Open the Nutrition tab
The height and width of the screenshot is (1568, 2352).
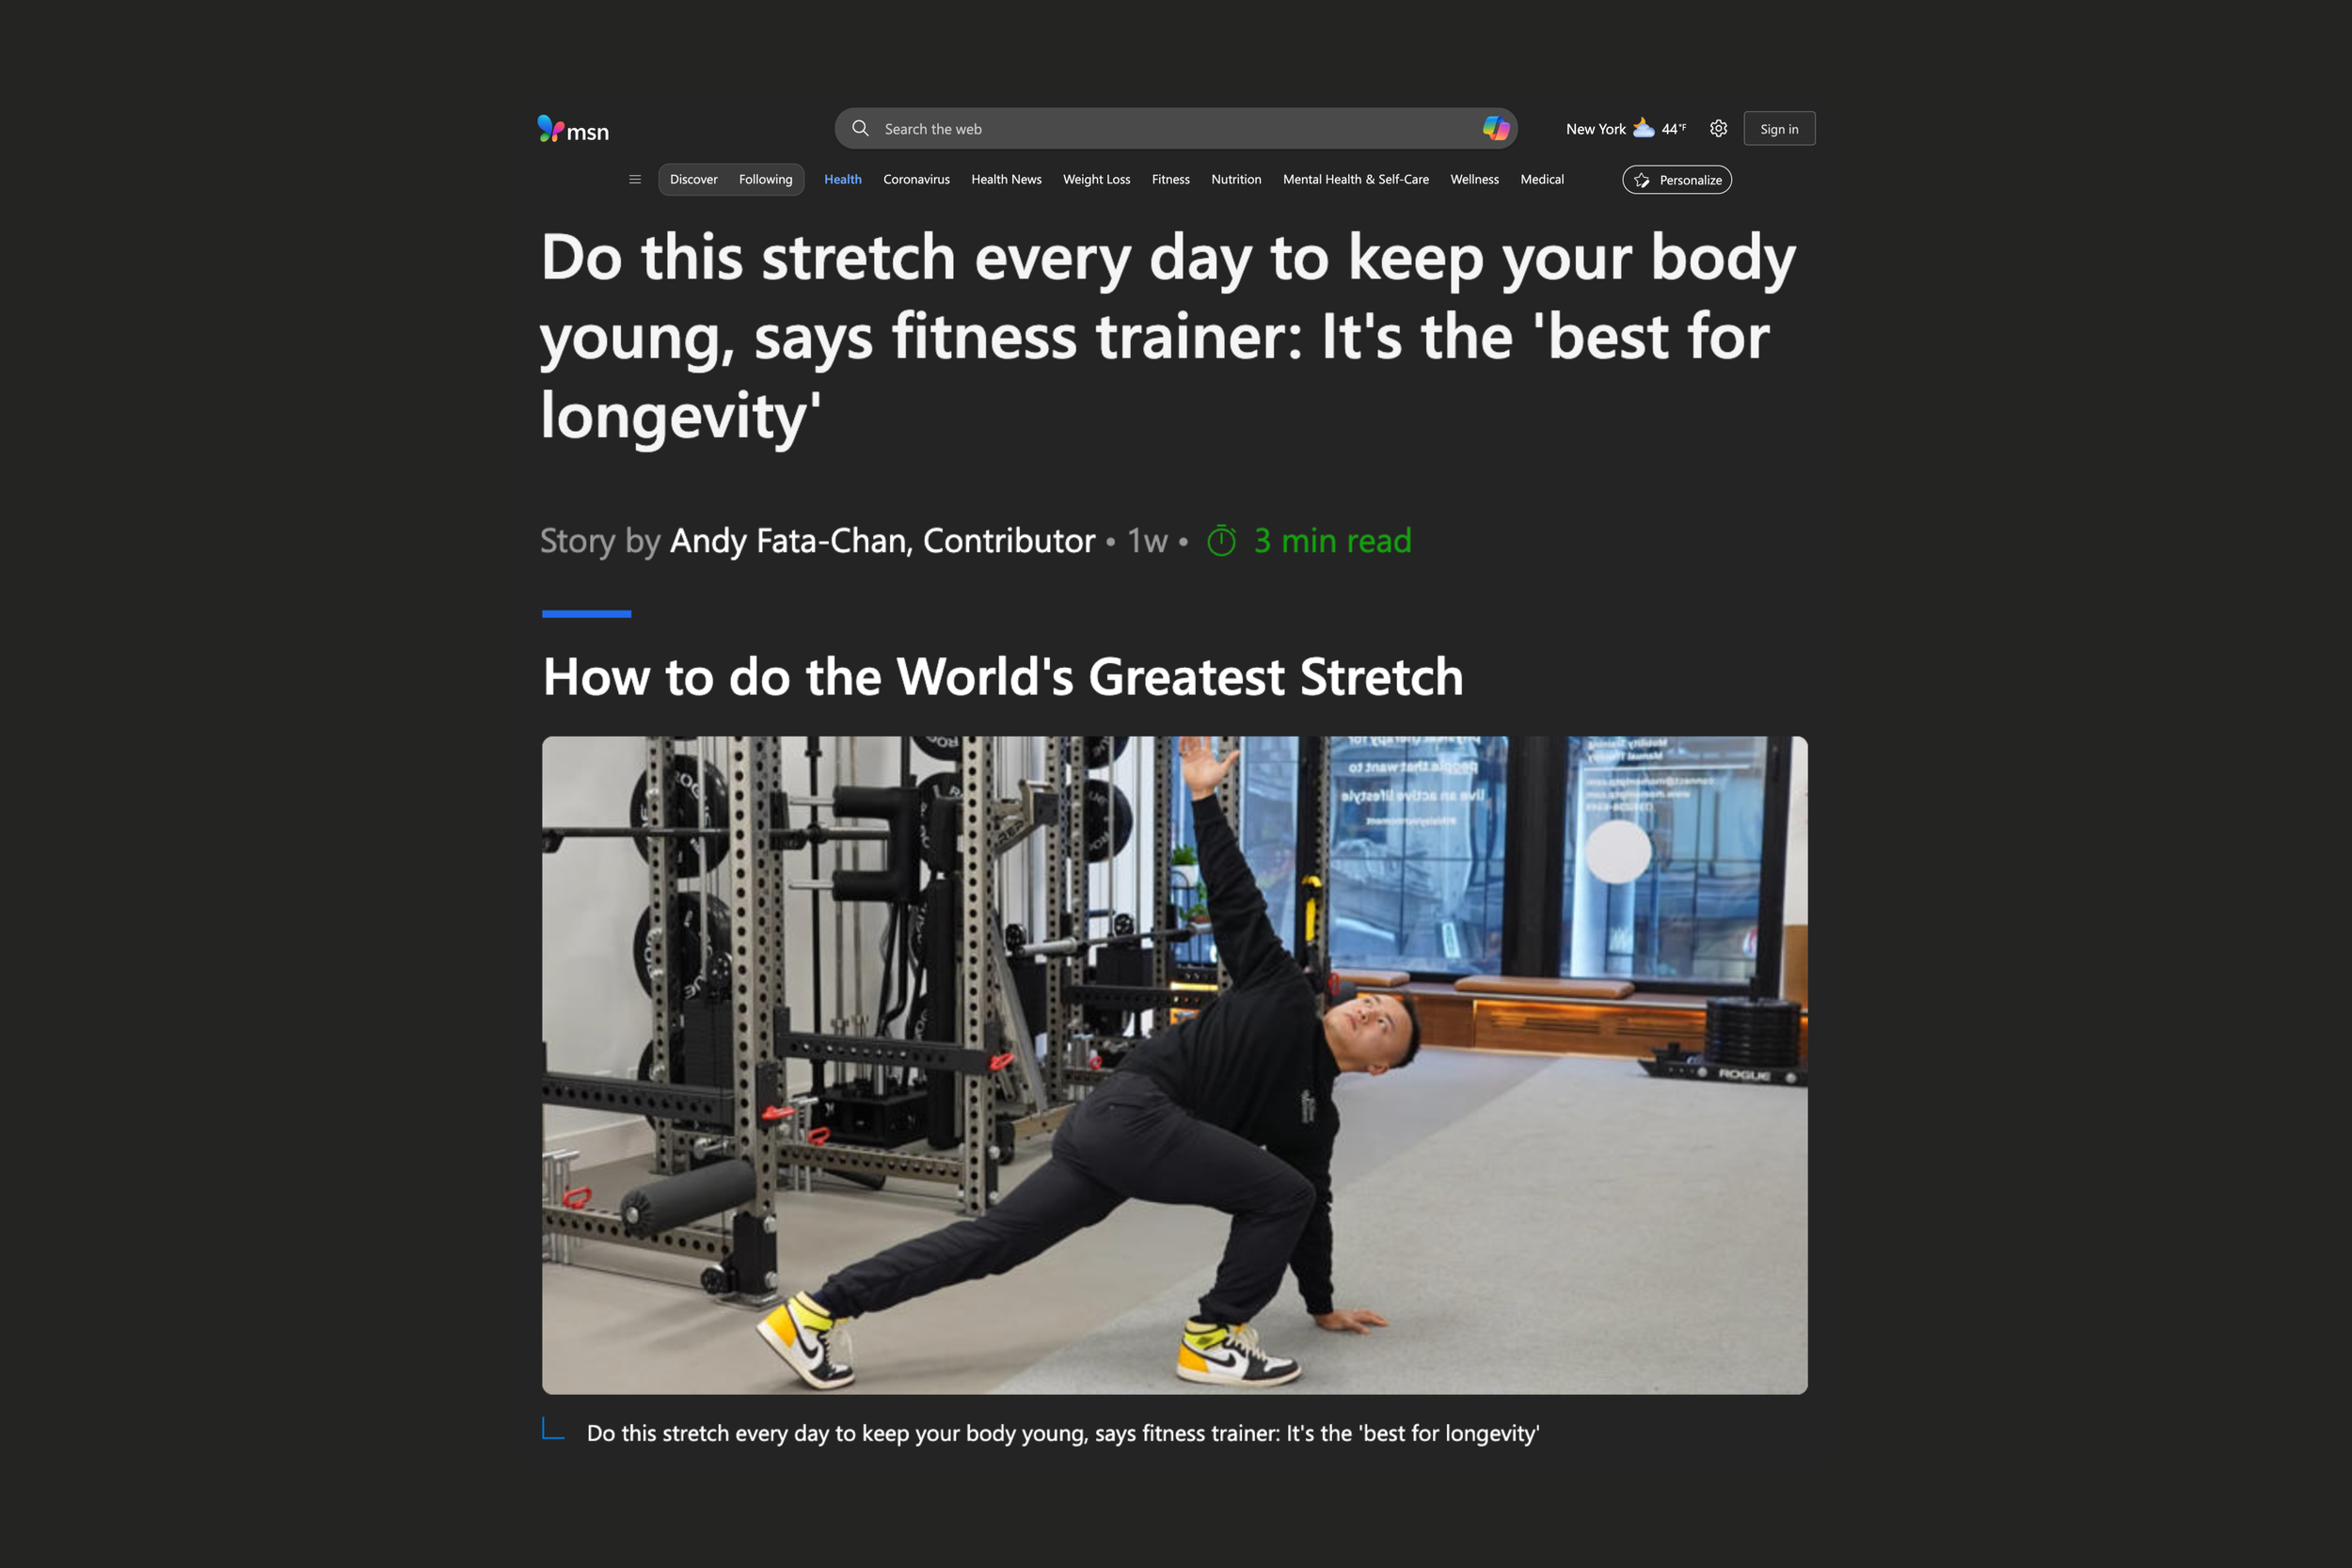1236,179
